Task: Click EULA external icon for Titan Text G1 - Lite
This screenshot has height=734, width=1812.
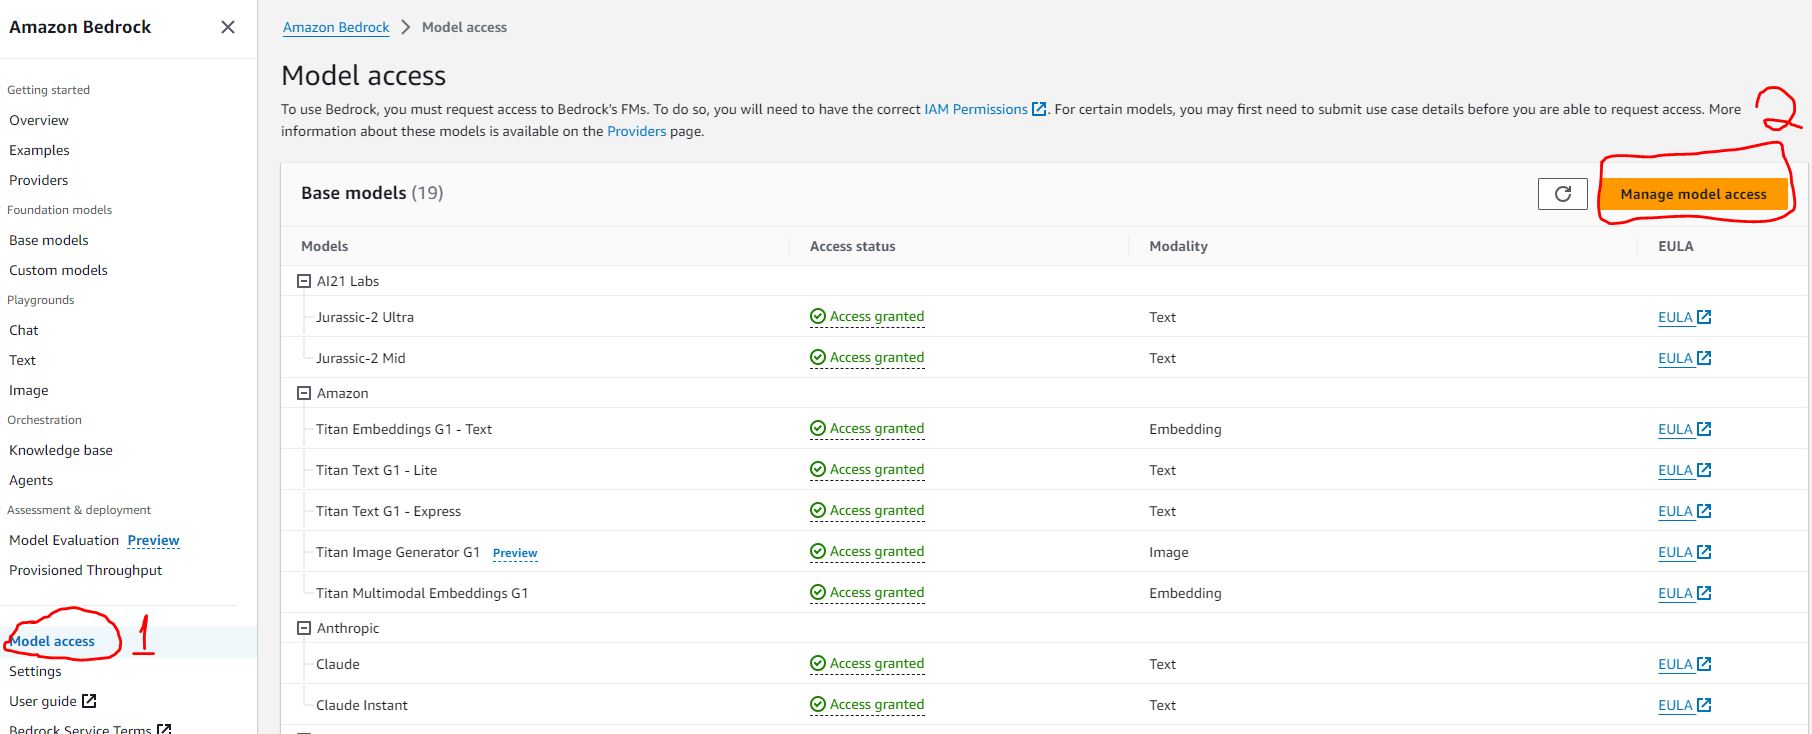Action: [x=1704, y=470]
